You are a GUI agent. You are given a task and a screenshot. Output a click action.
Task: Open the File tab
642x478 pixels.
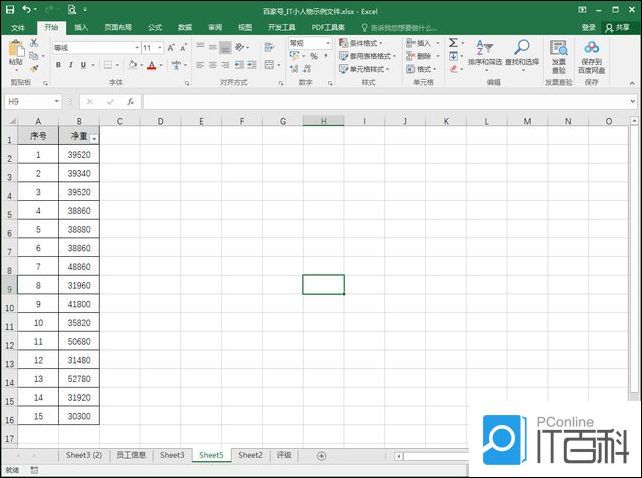(18, 27)
